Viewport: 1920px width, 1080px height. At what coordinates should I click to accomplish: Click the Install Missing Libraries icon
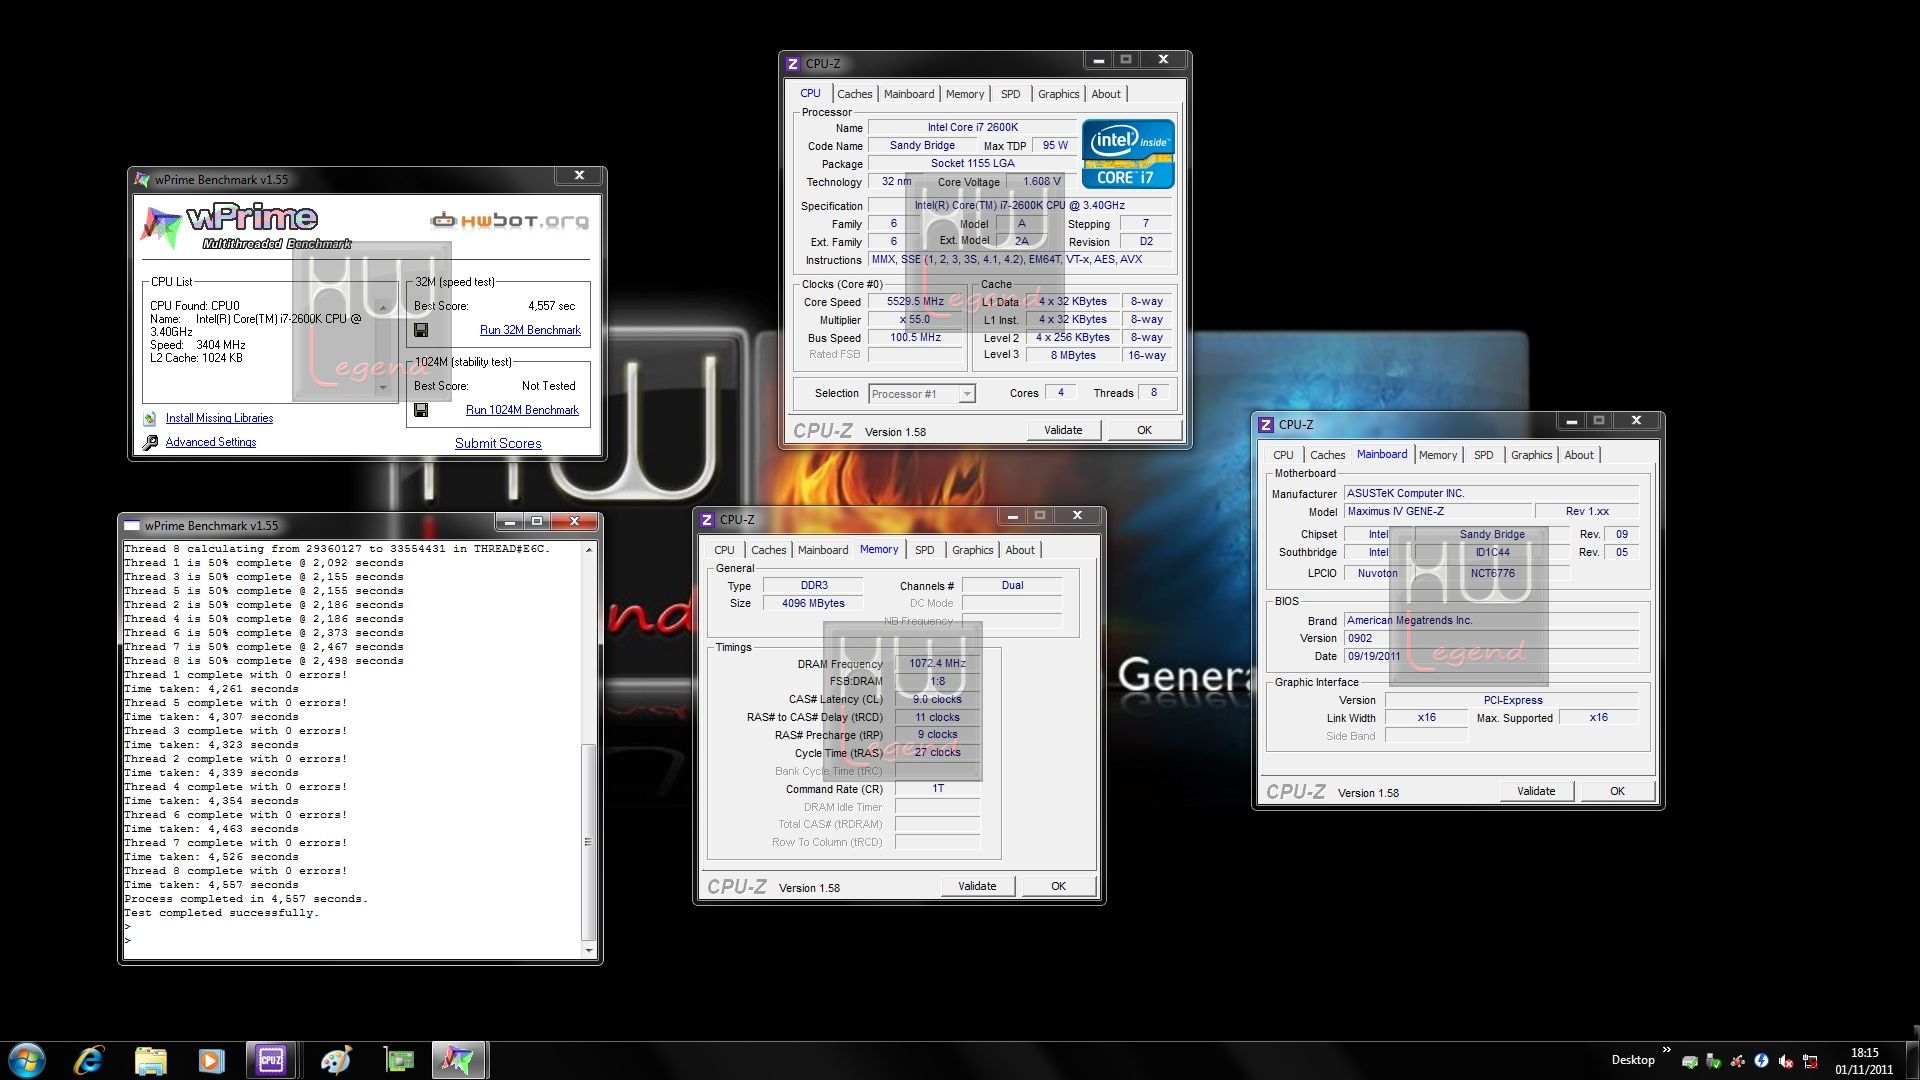click(x=150, y=418)
